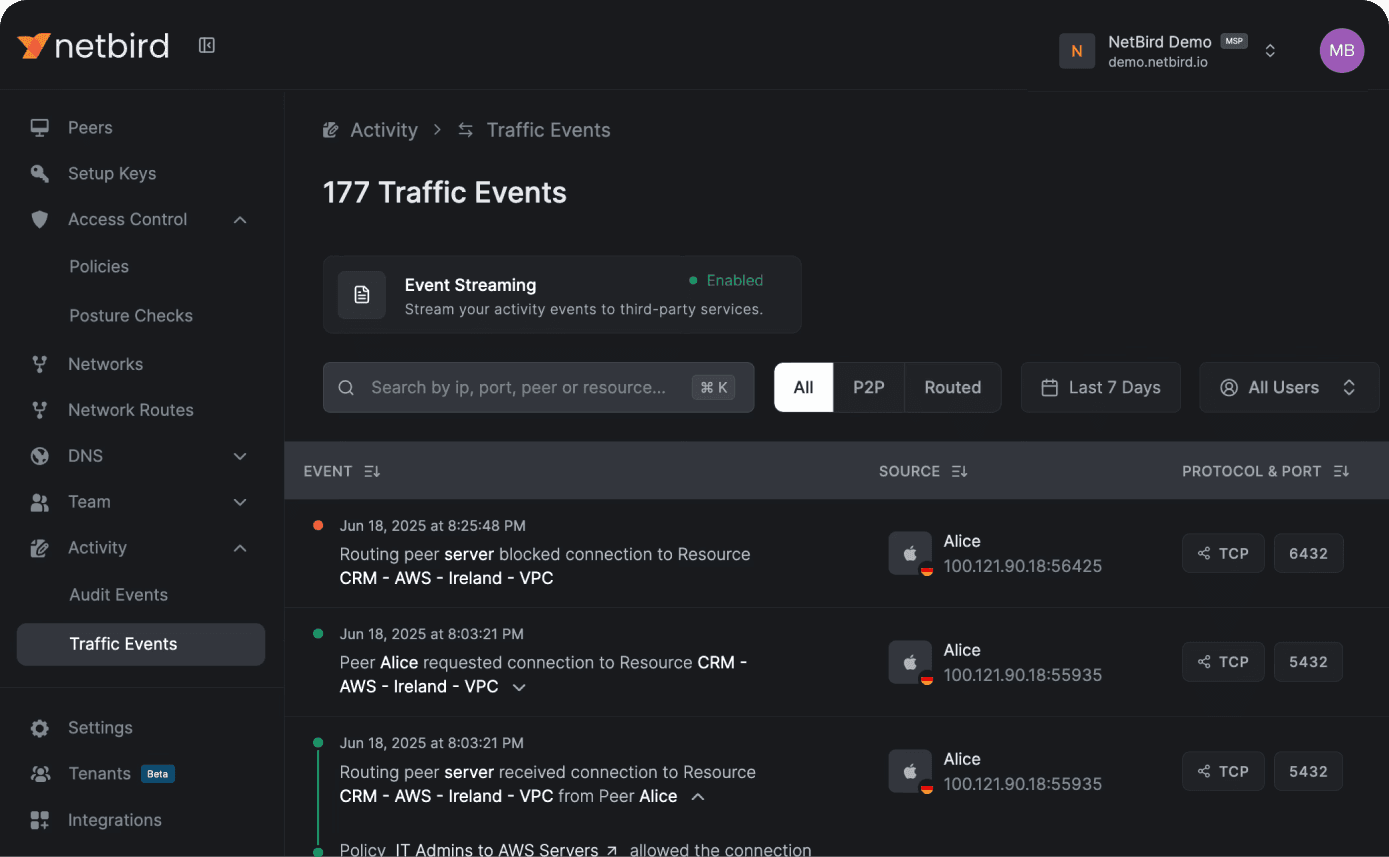1389x857 pixels.
Task: Click the traffic search input field
Action: (x=520, y=387)
